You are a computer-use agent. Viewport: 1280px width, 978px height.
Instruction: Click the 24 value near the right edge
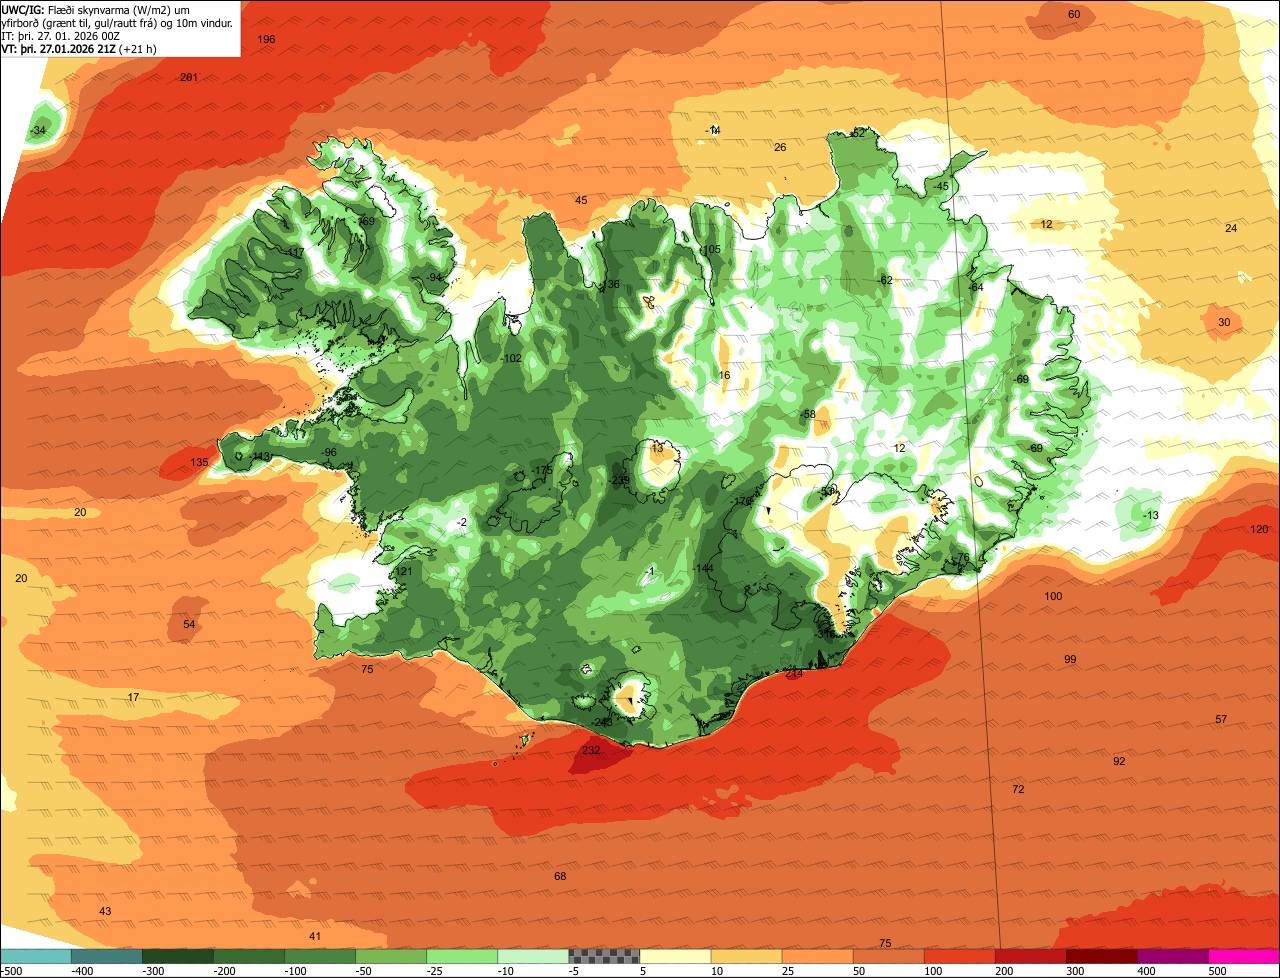point(1231,228)
